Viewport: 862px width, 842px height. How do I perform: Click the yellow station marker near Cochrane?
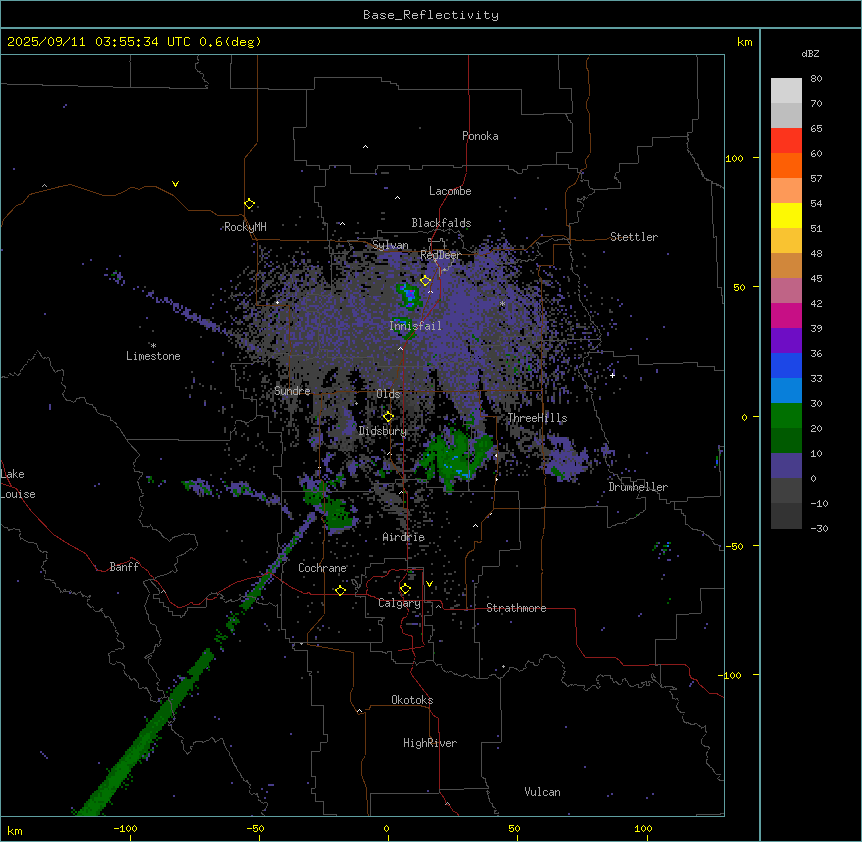(x=340, y=590)
